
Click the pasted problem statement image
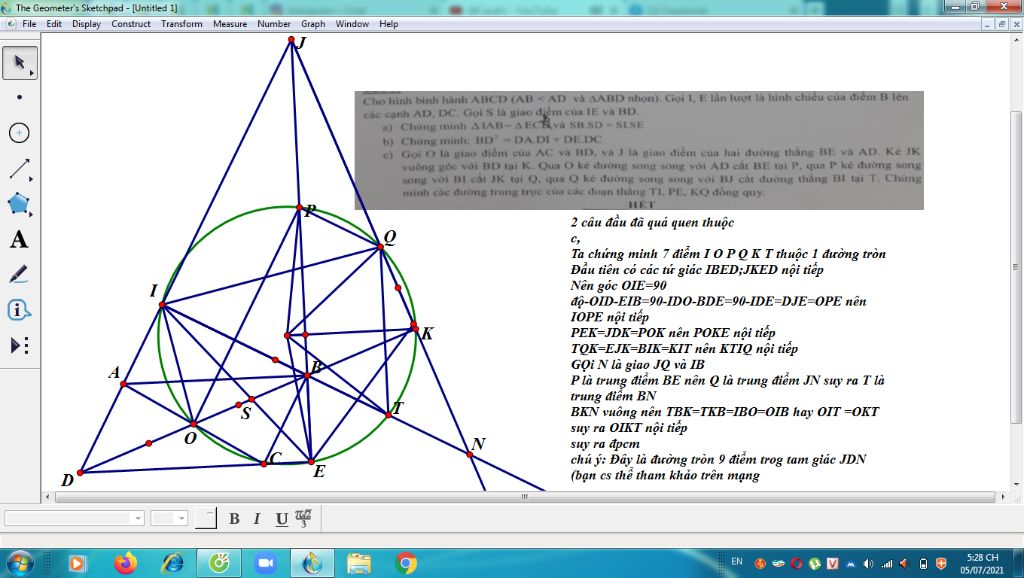click(639, 150)
